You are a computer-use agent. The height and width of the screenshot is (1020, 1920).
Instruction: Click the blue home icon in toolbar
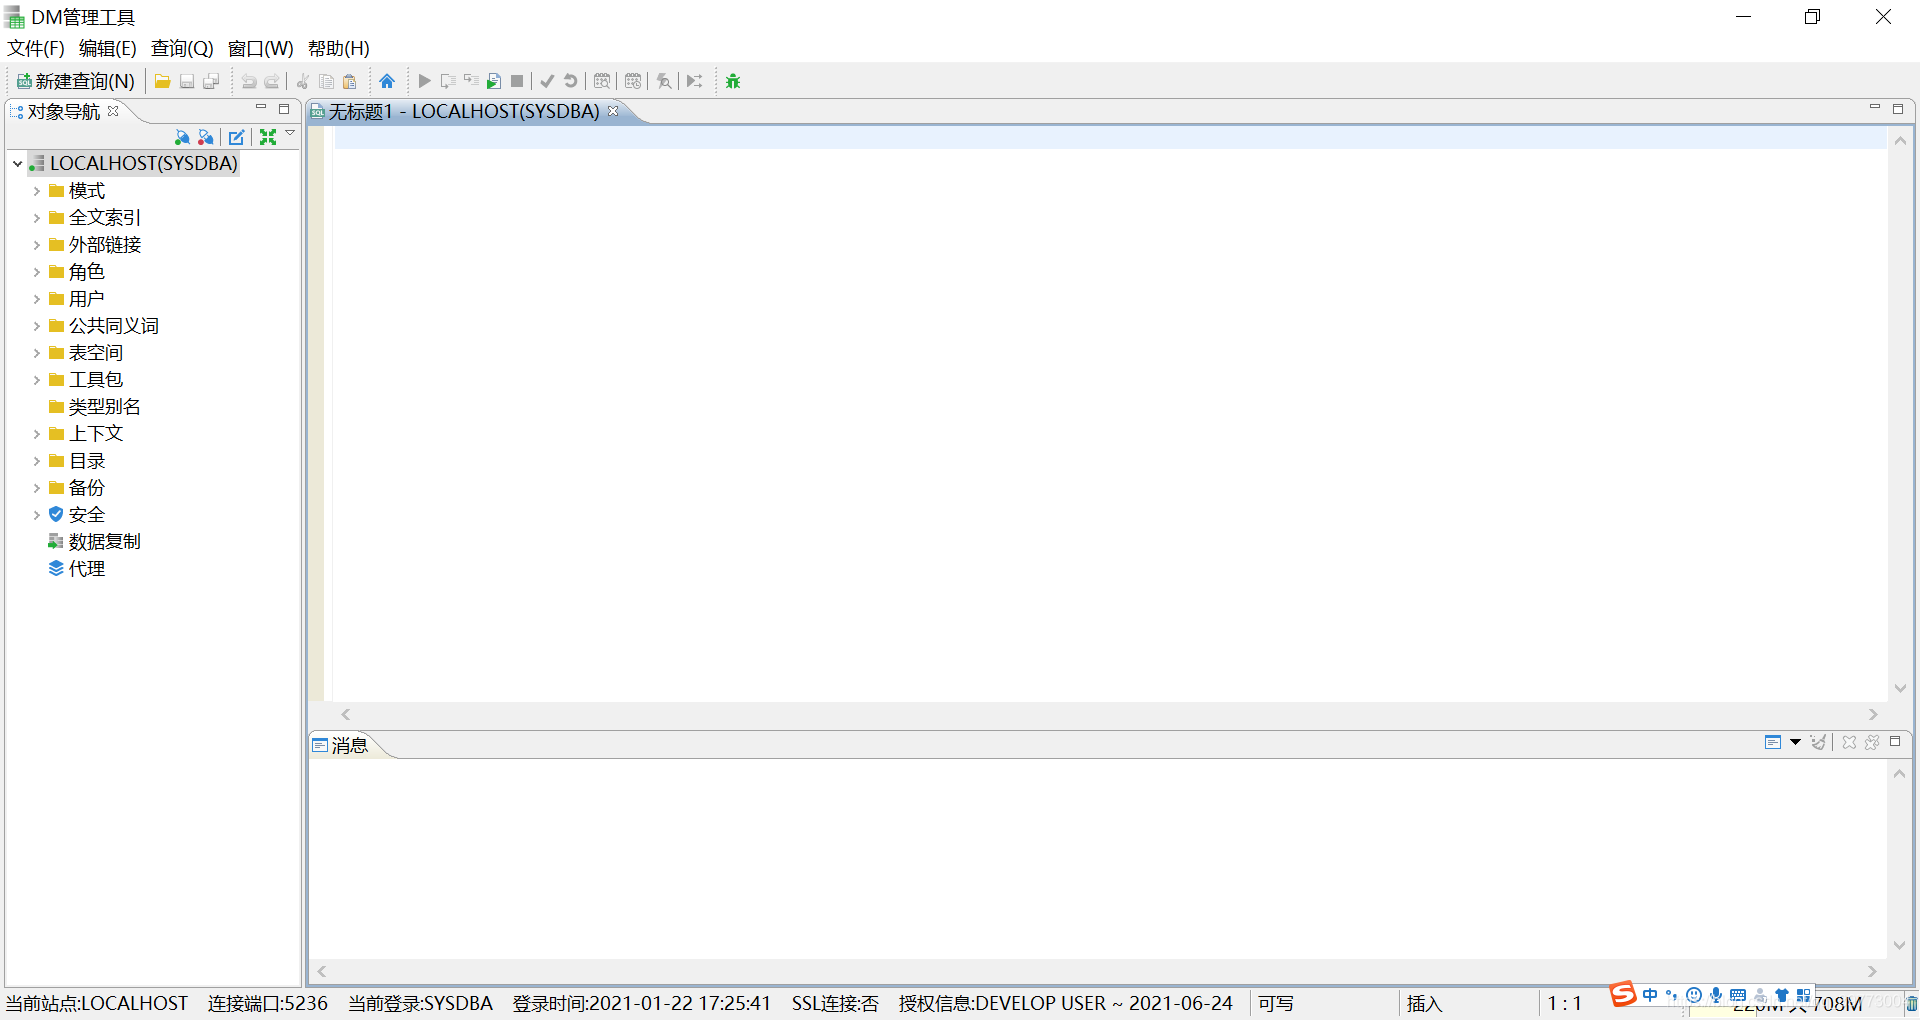pos(387,81)
